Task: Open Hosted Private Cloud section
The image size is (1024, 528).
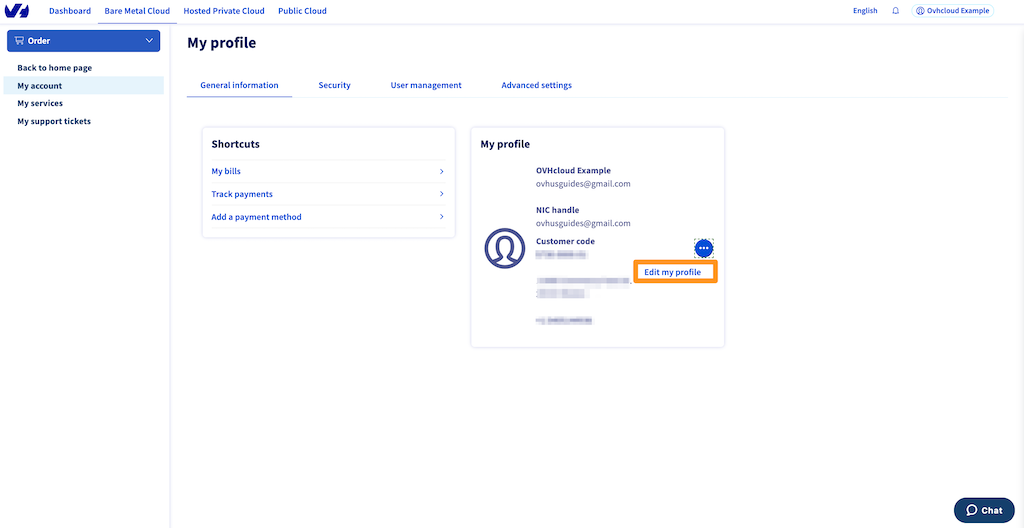Action: pos(224,11)
